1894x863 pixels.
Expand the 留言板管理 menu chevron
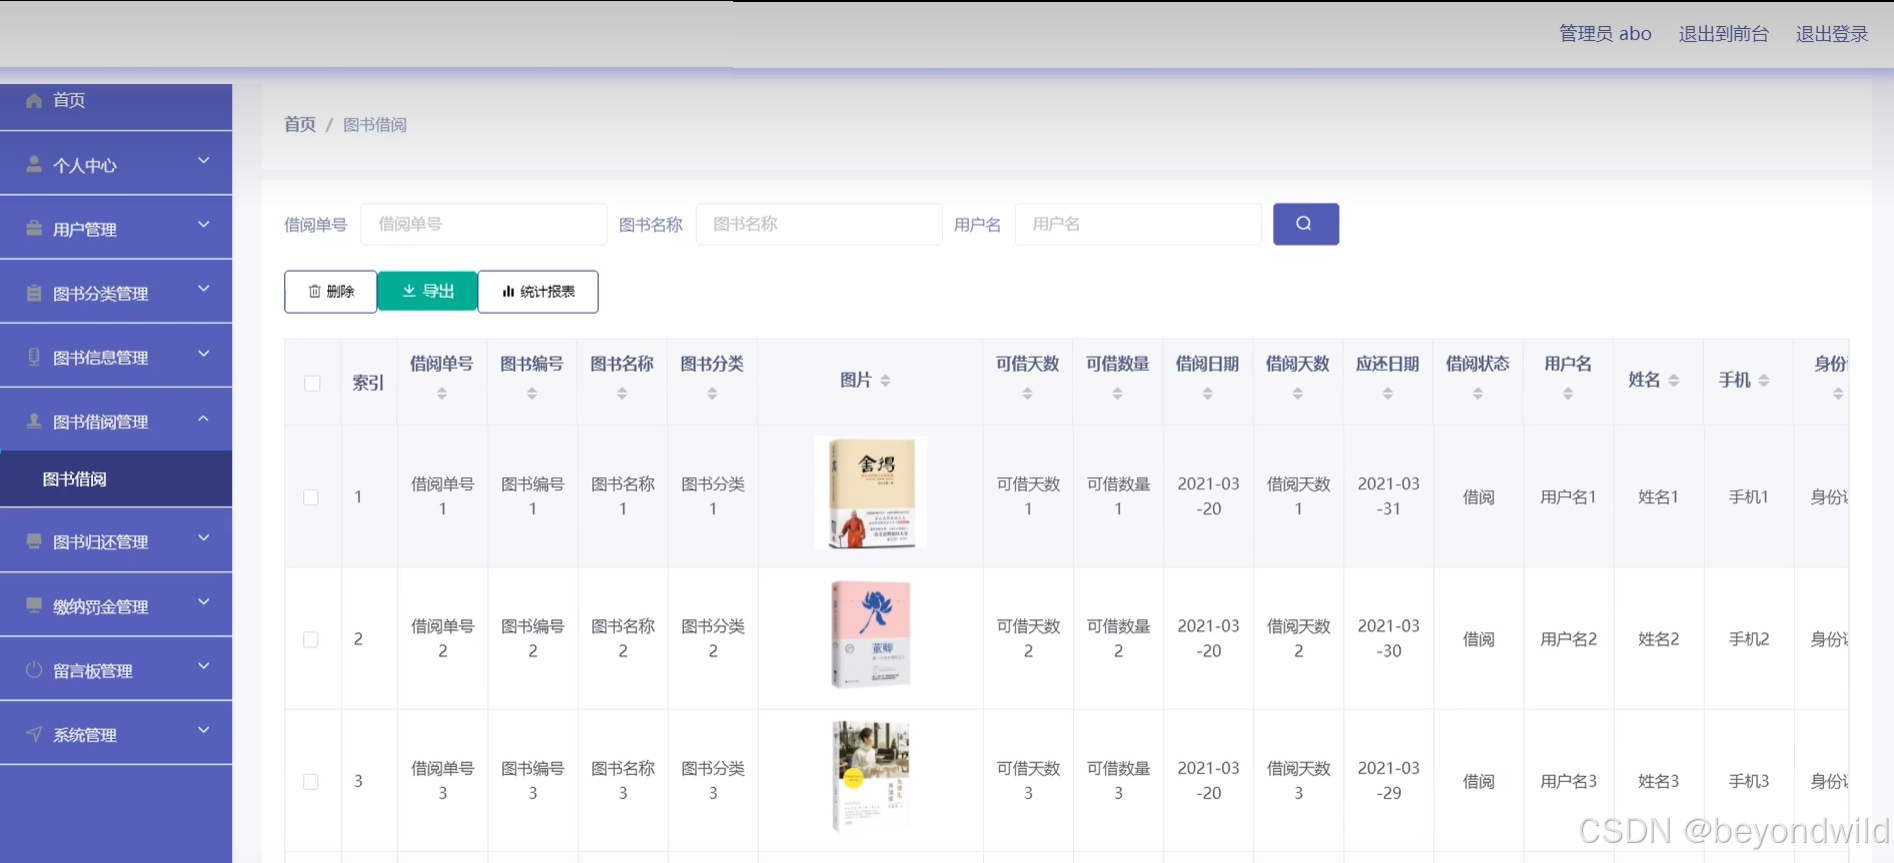click(204, 666)
